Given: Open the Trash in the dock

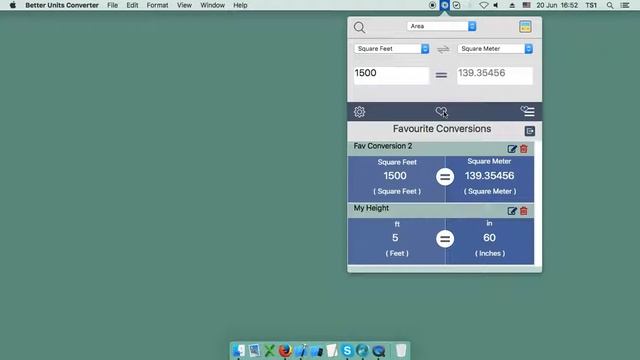Looking at the screenshot, I should coord(401,351).
